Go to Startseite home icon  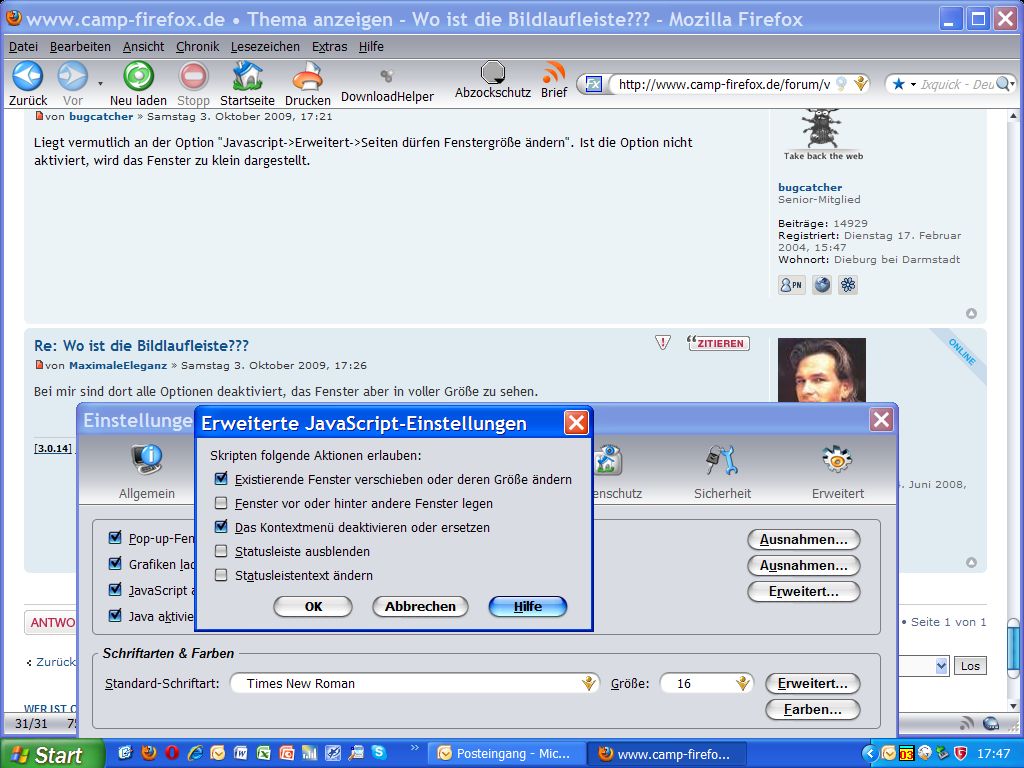coord(248,76)
